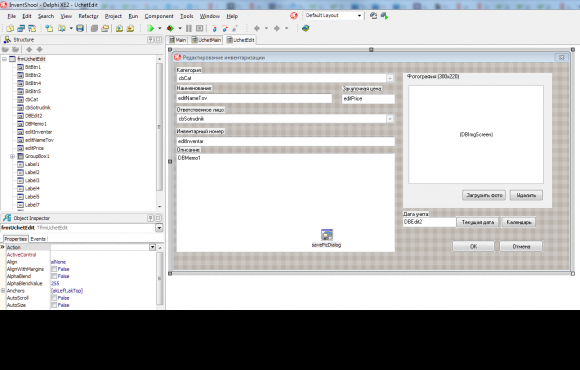Click the Save All disk icon

(80, 28)
